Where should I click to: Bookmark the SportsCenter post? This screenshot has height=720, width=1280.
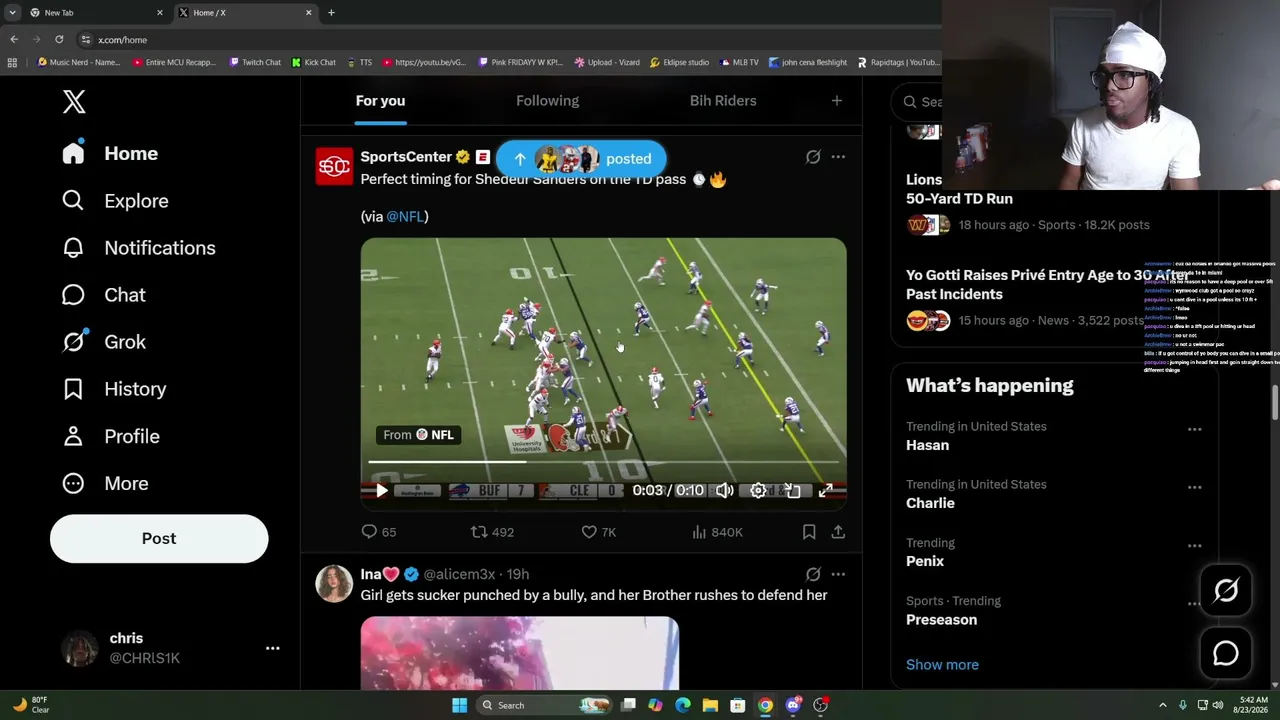pos(809,532)
